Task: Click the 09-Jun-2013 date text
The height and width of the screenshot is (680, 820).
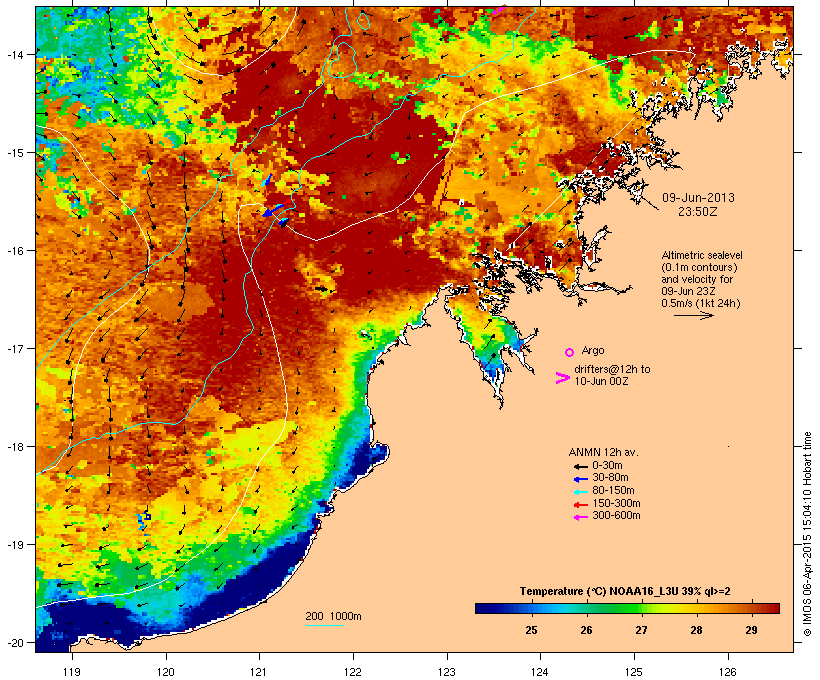Action: (x=698, y=198)
